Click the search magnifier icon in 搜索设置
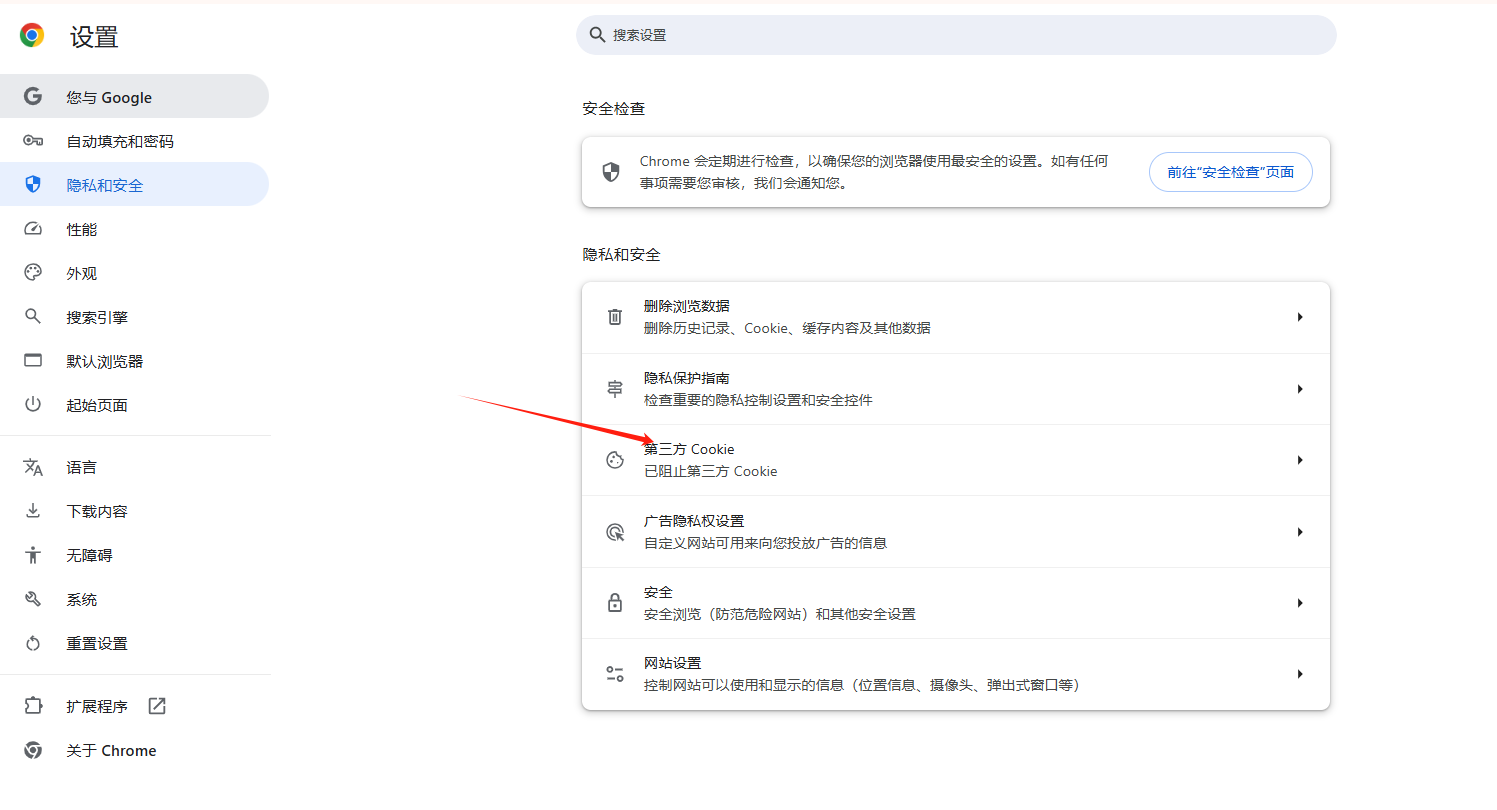 tap(597, 34)
